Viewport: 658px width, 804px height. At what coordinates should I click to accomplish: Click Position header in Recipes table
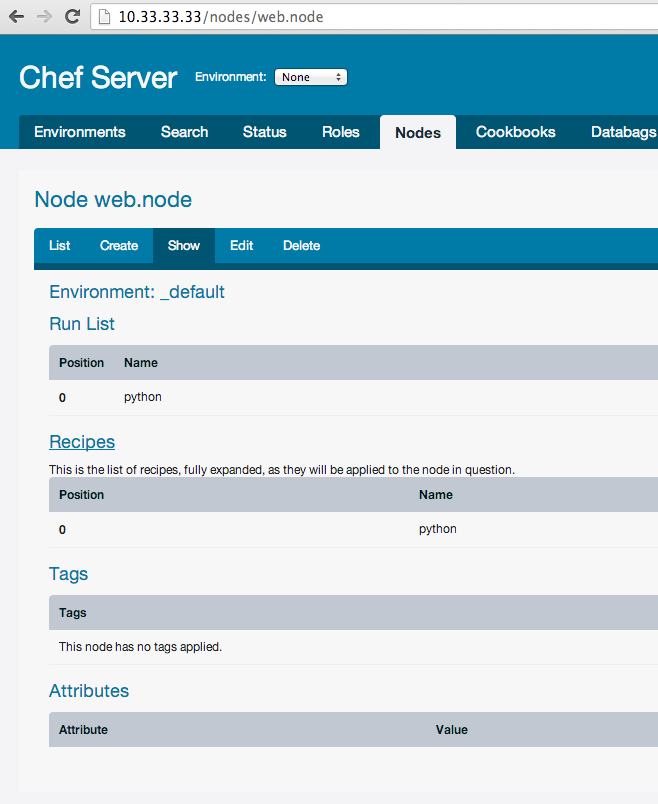pos(82,495)
